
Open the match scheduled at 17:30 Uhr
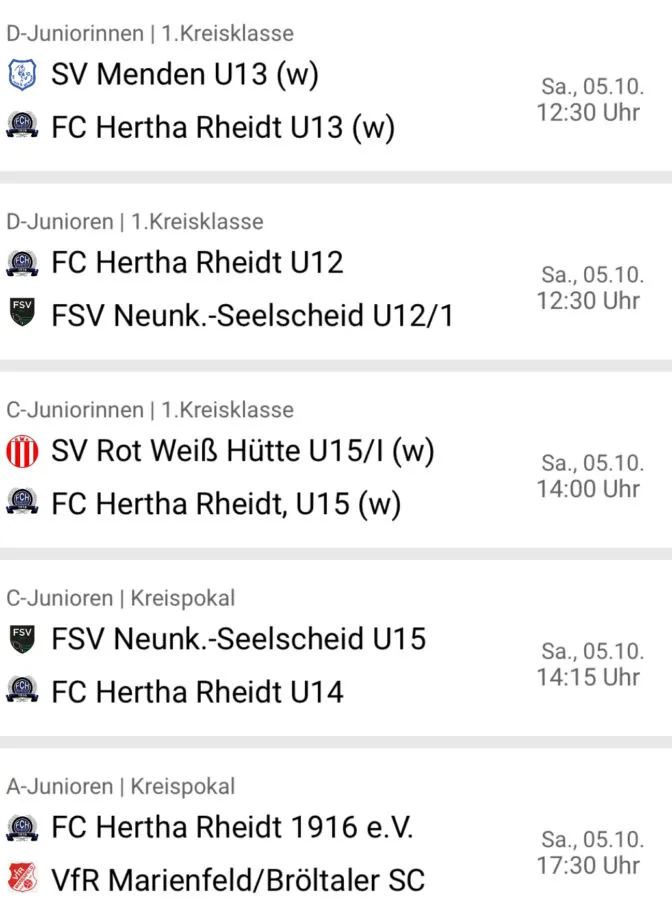point(336,839)
